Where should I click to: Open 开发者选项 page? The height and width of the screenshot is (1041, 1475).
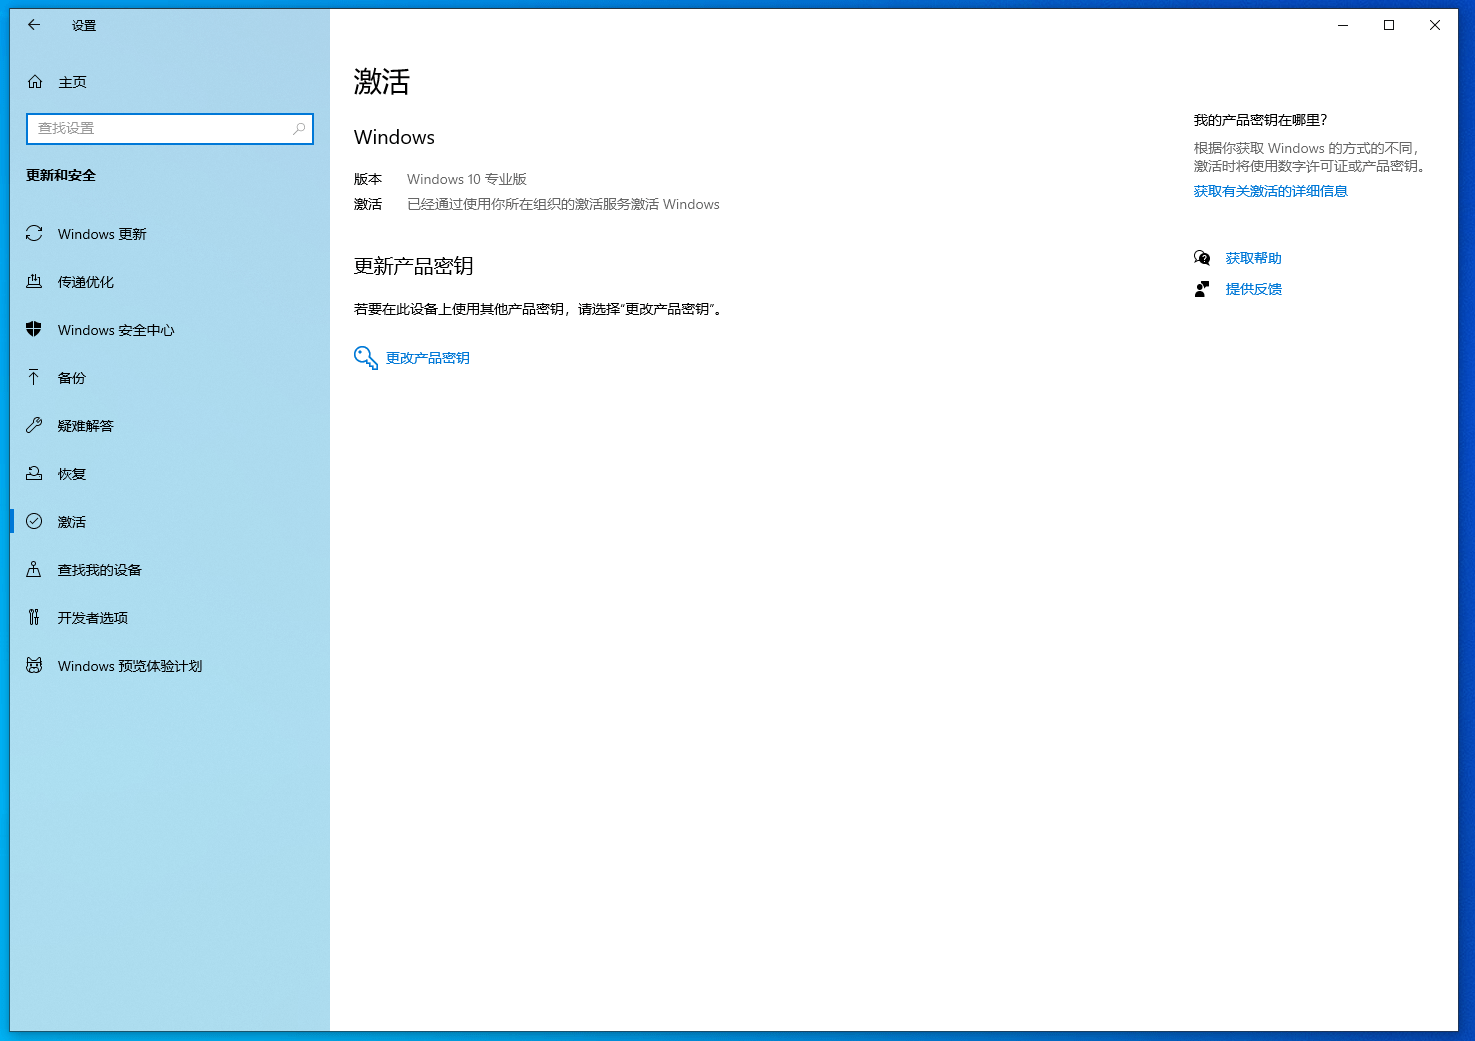pos(170,618)
